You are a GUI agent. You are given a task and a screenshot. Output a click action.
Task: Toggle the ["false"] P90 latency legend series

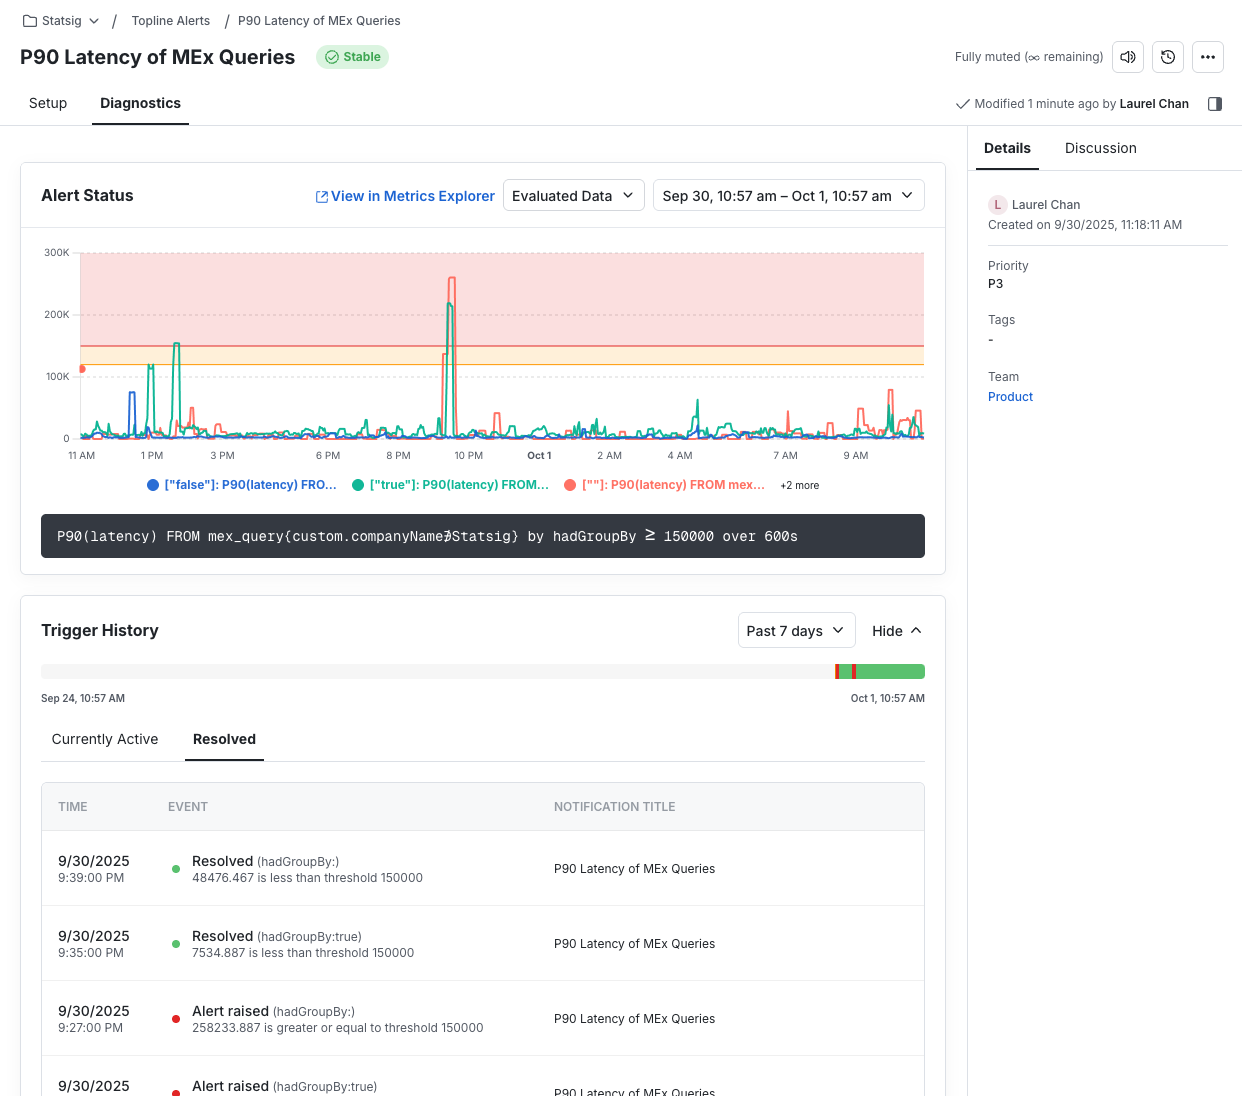point(242,485)
